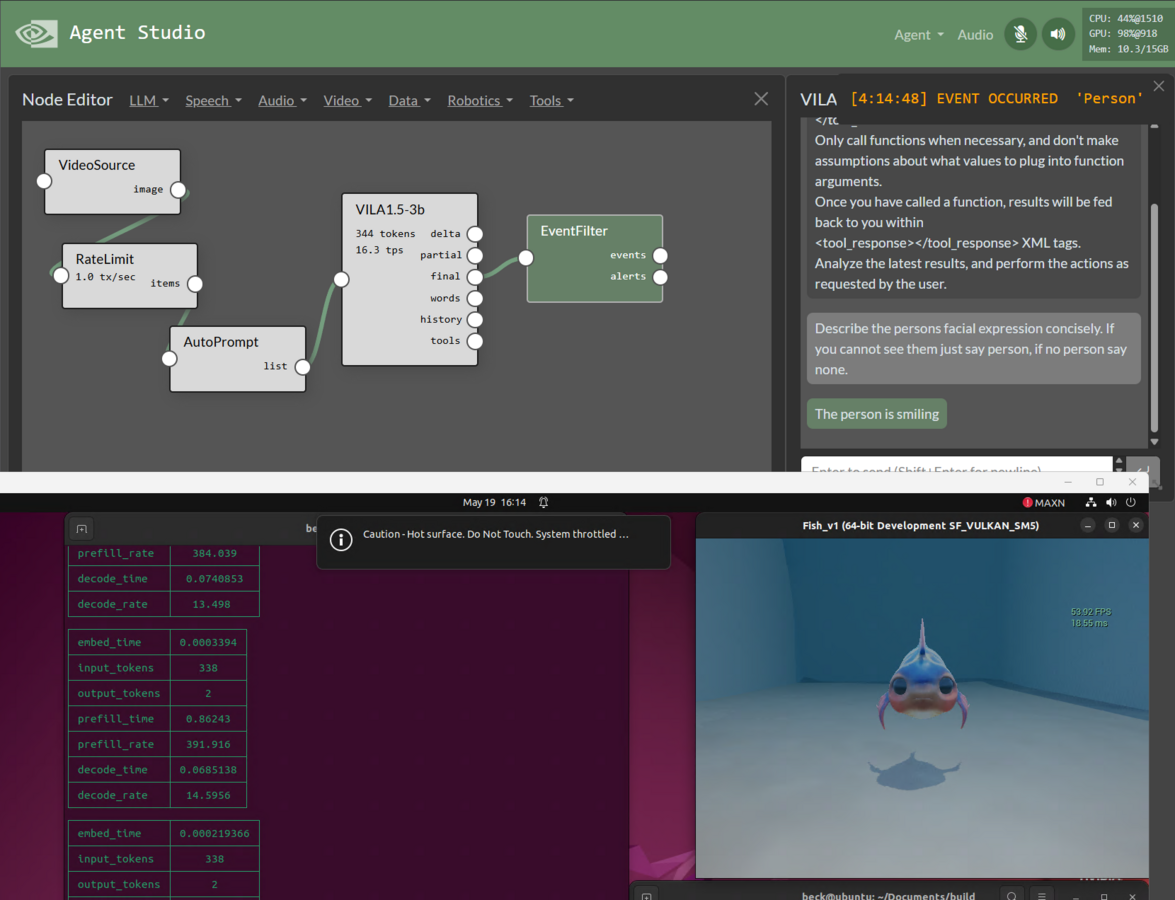Click the search icon in bottom terminal header
Screen dimensions: 1175x900
point(1012,896)
